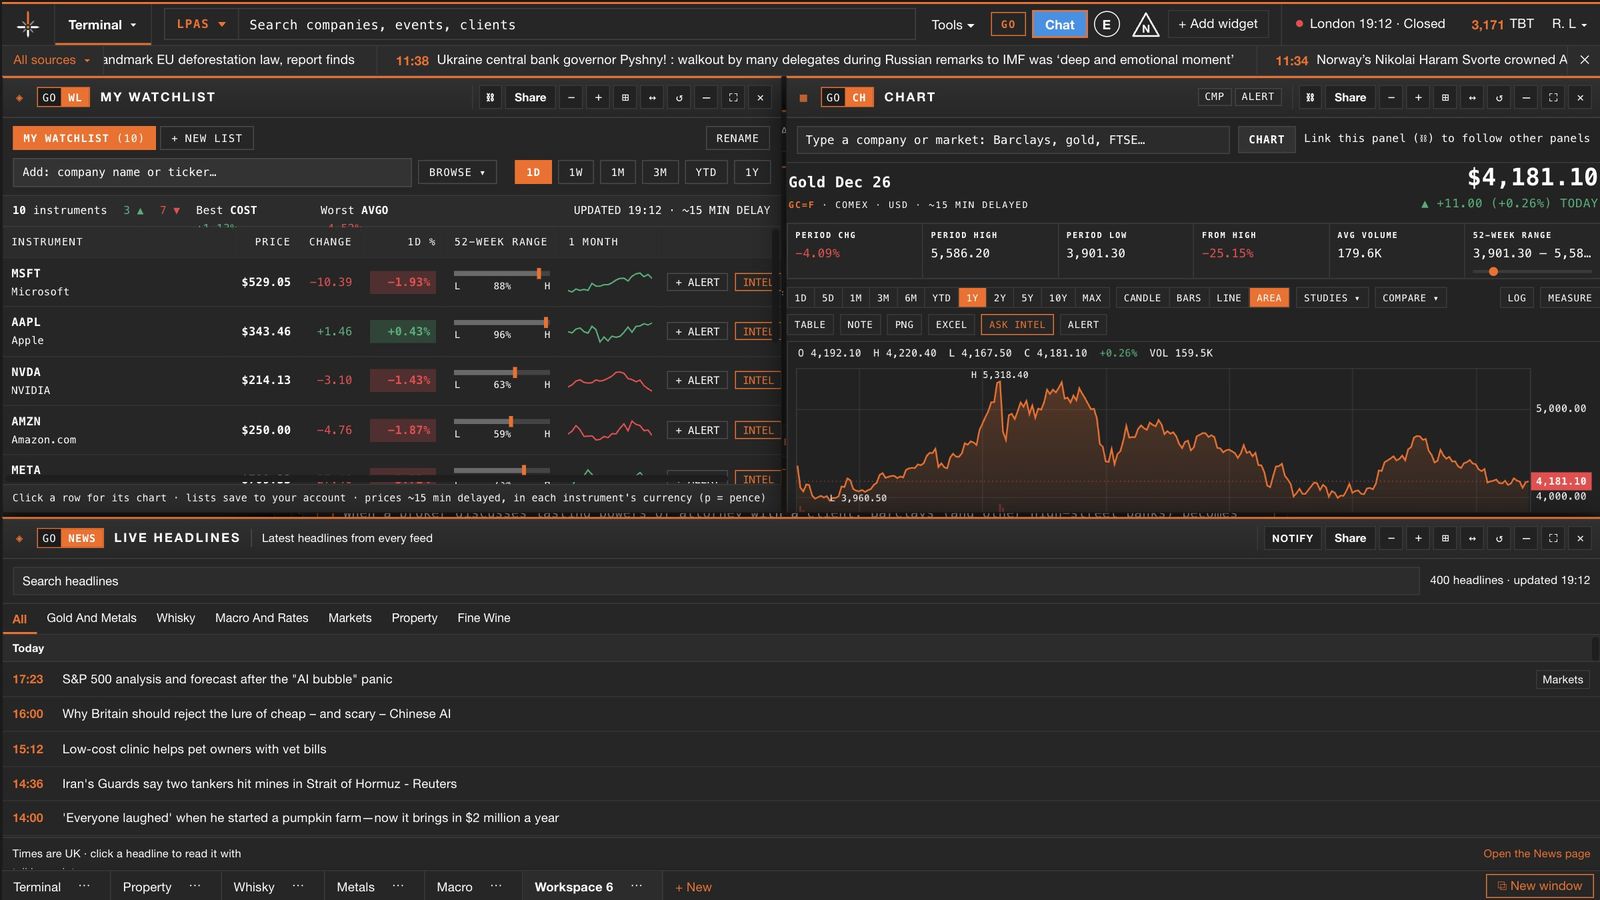Click the fullscreen icon in My Watchlist header
This screenshot has width=1600, height=900.
point(733,97)
